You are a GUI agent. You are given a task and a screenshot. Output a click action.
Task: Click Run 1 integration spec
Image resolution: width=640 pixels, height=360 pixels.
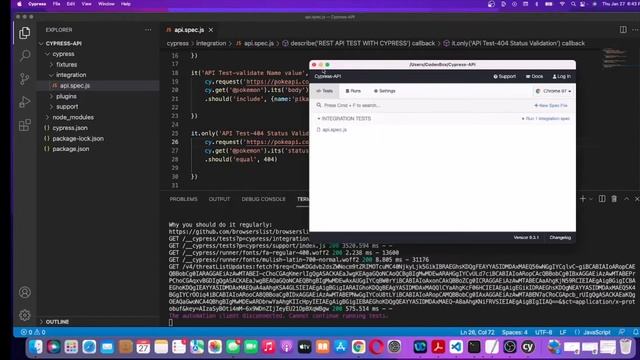(x=546, y=118)
